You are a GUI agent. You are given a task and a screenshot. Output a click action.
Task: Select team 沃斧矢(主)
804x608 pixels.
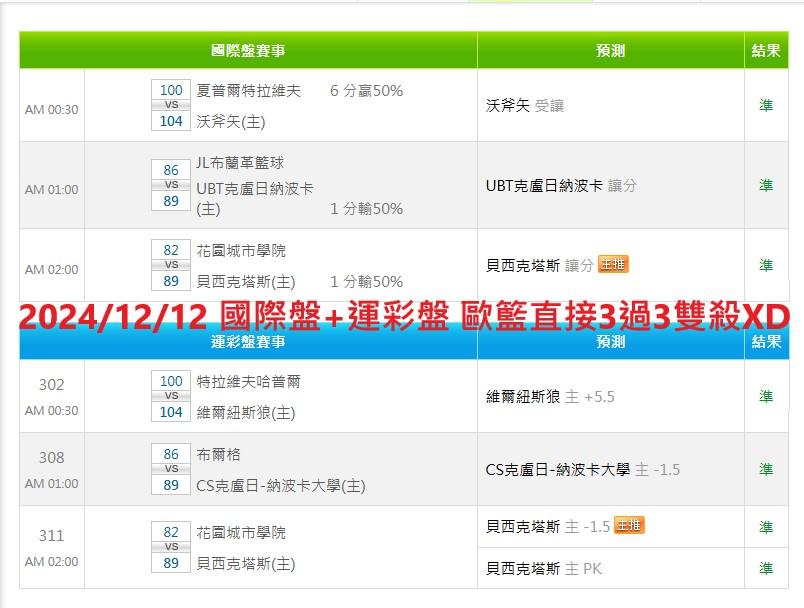(231, 121)
